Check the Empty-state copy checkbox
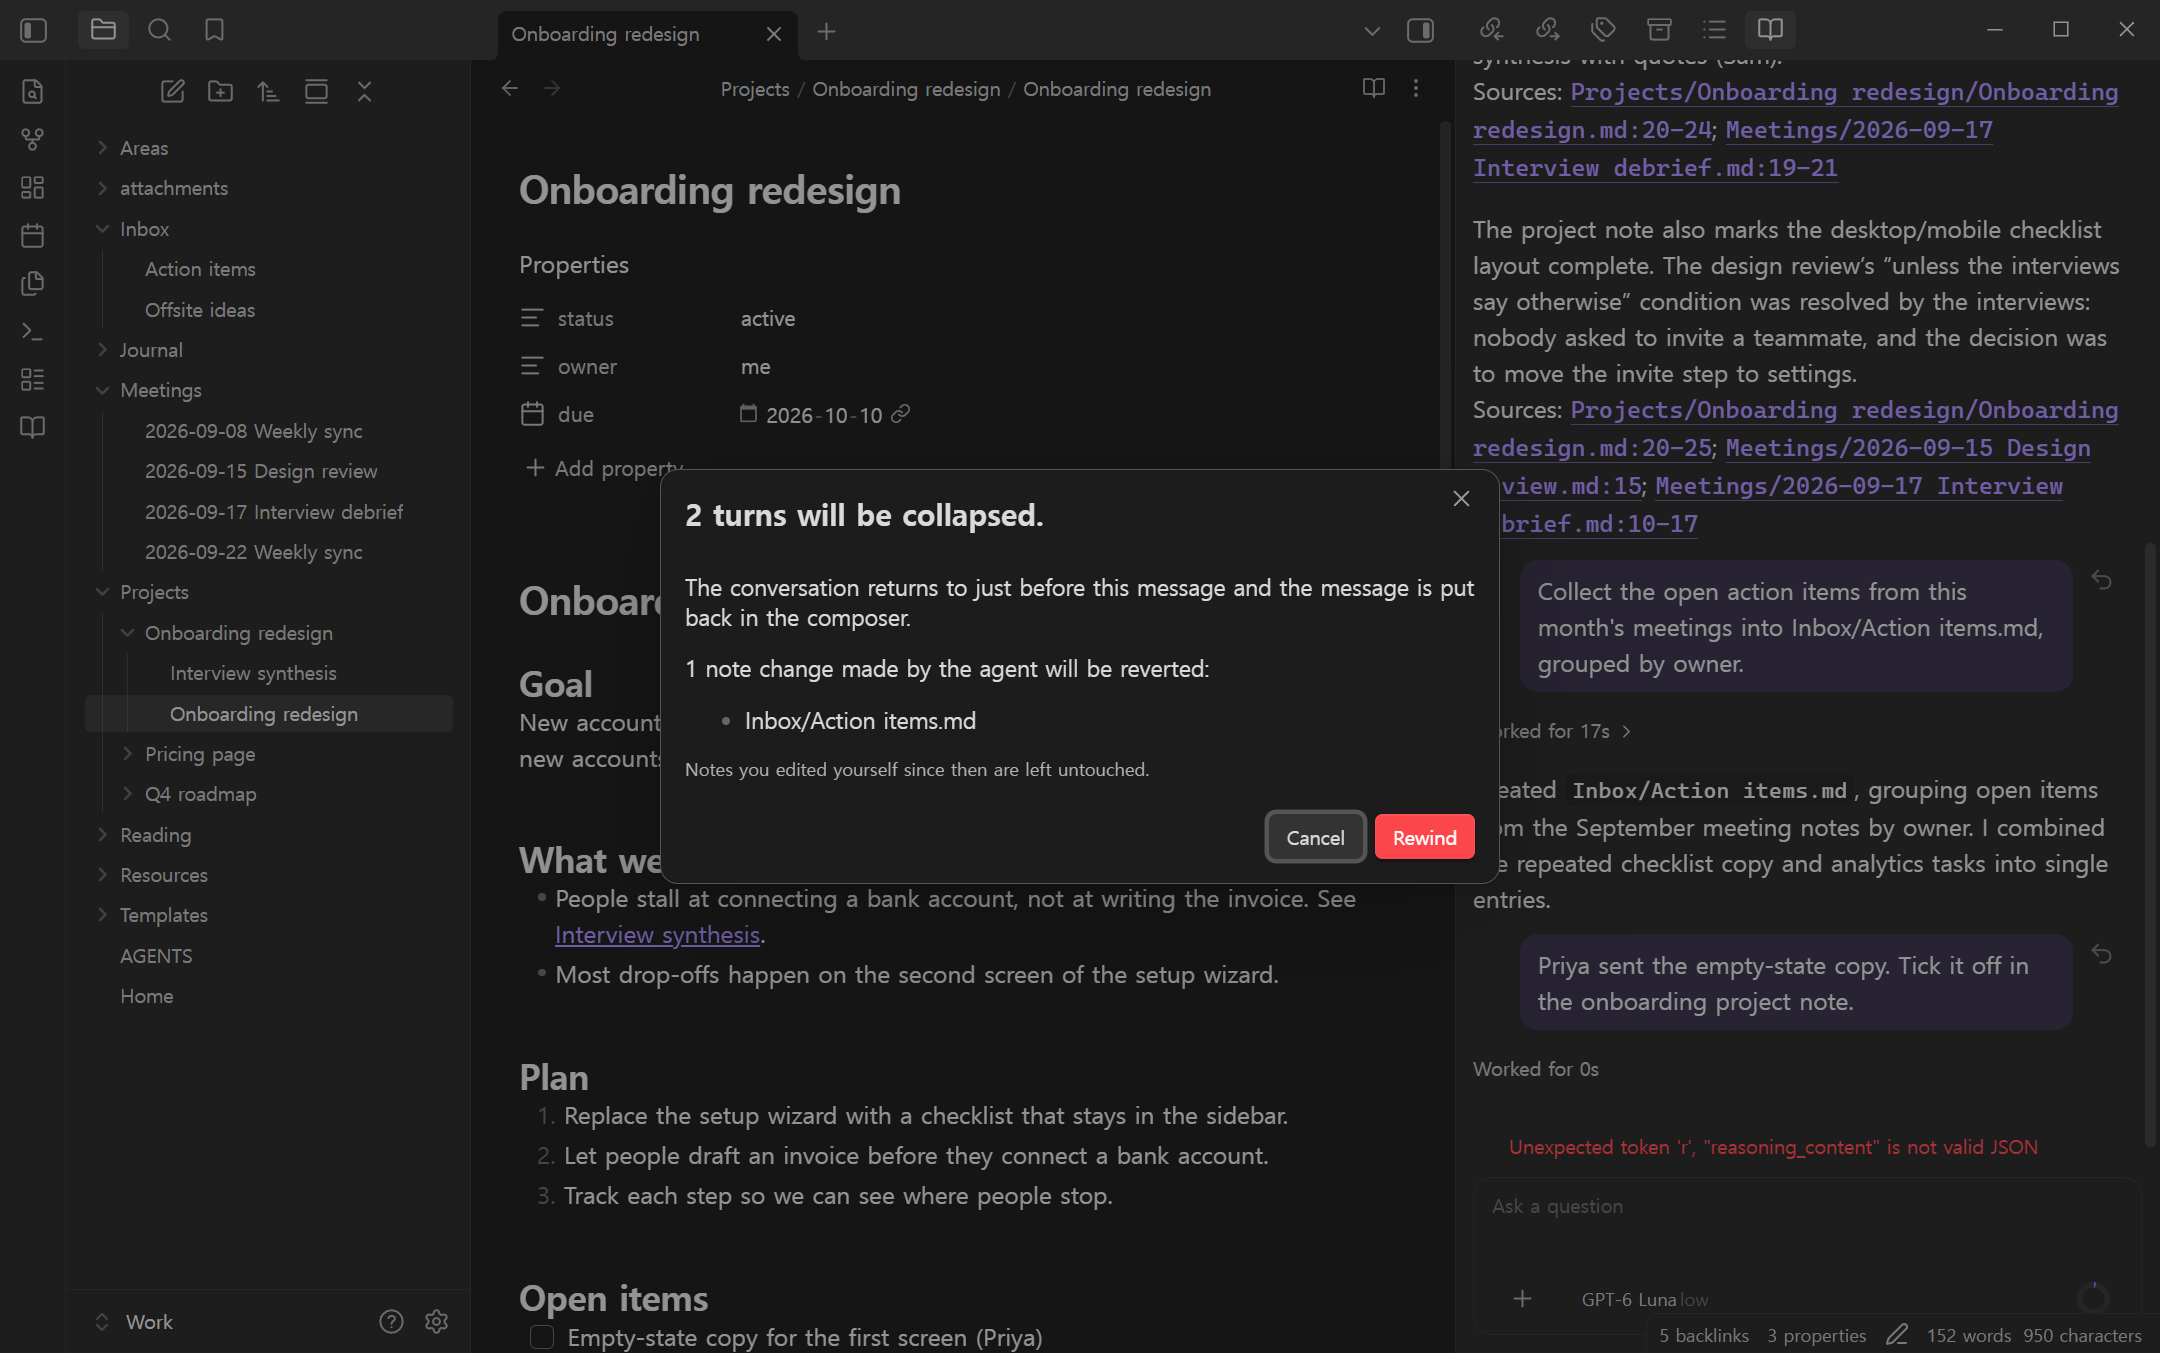 (542, 1337)
